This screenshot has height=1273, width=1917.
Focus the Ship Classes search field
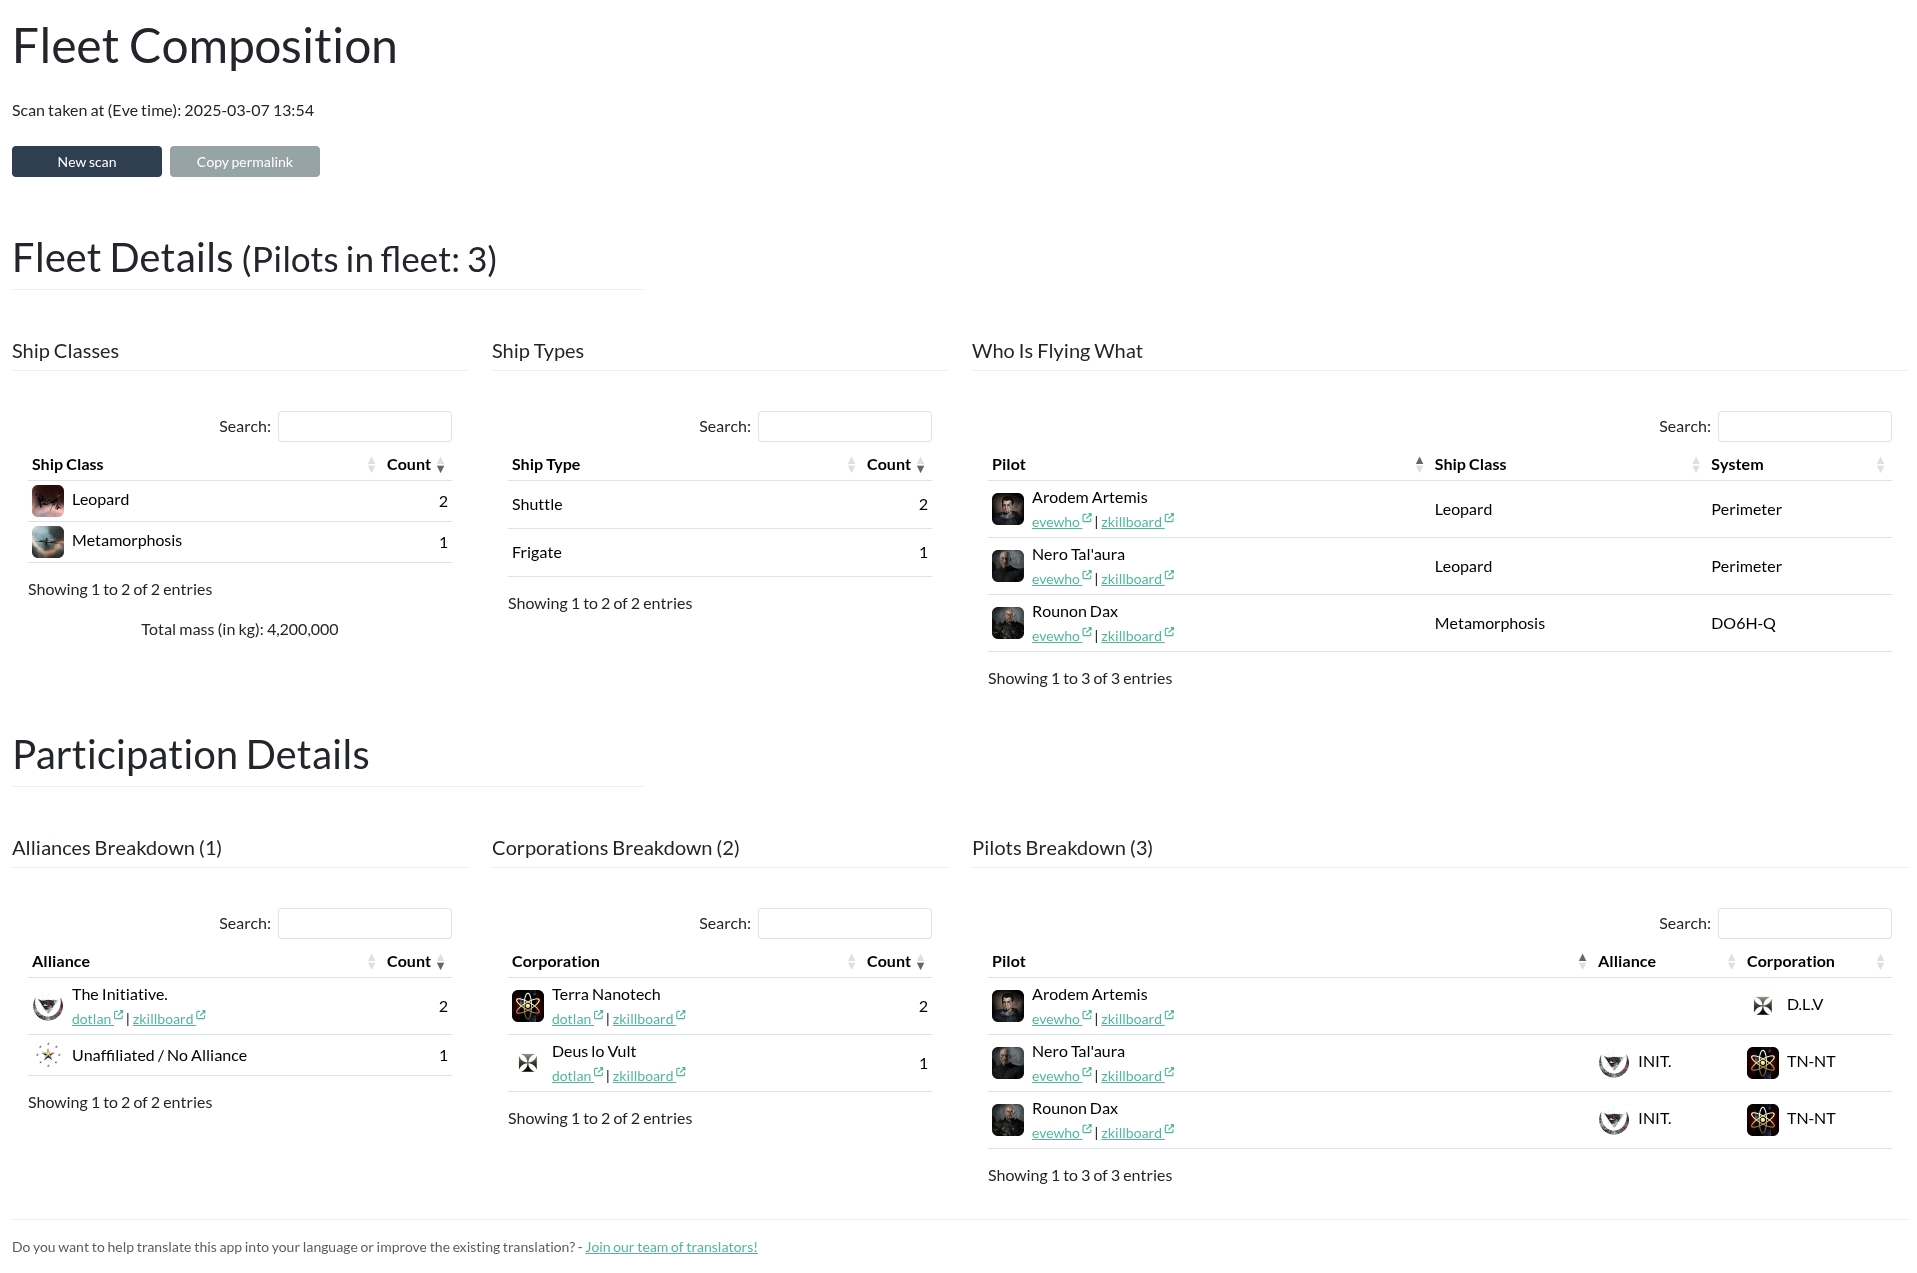coord(365,427)
